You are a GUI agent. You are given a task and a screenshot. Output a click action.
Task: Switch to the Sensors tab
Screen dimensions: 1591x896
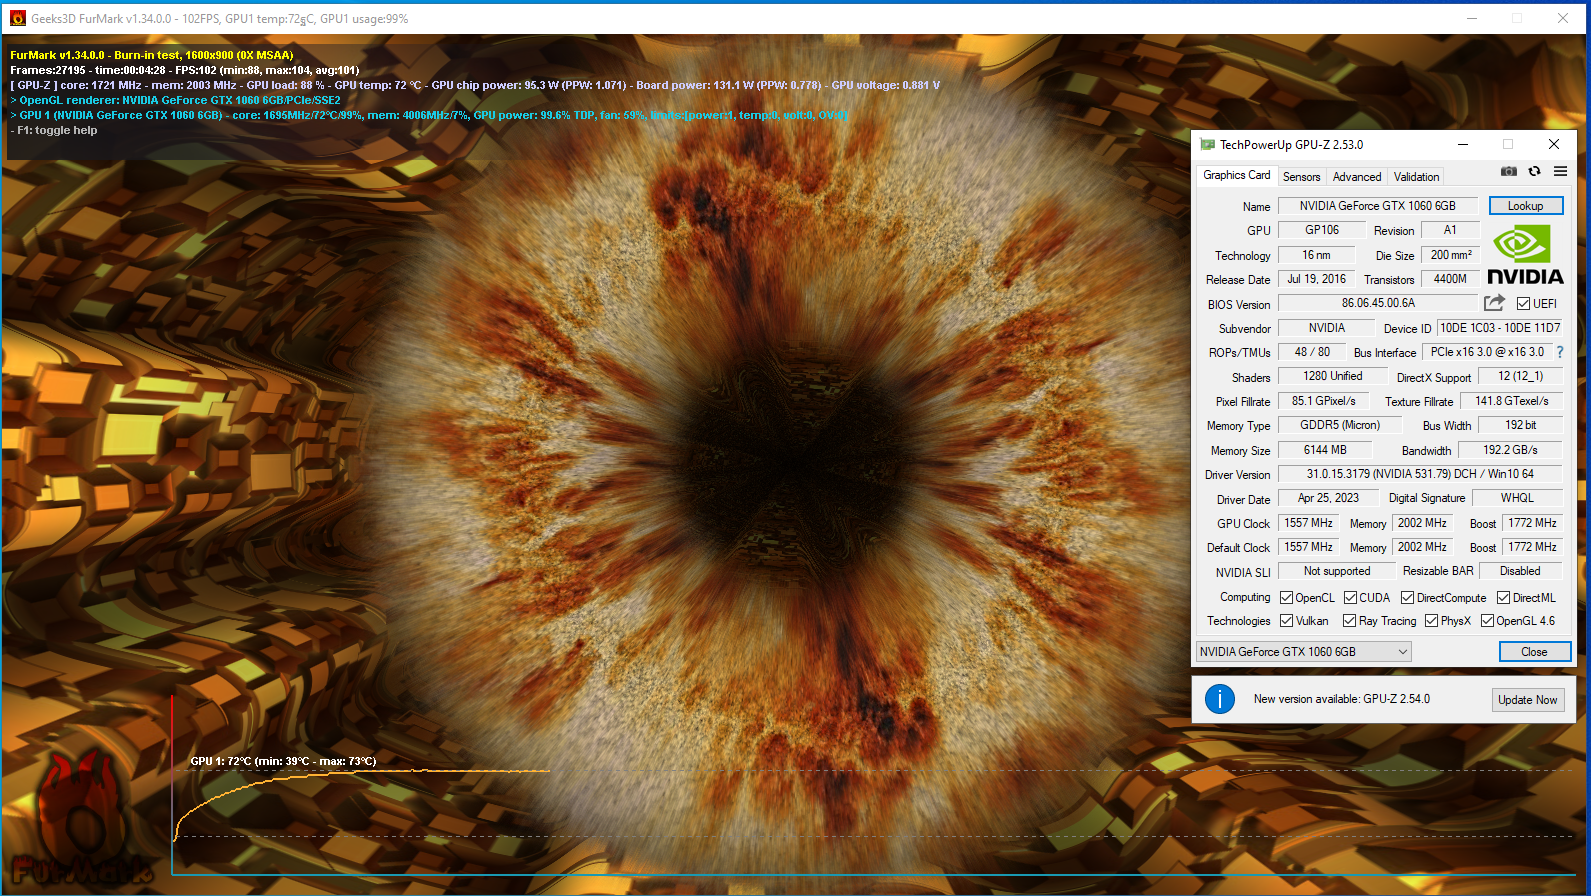tap(1301, 177)
